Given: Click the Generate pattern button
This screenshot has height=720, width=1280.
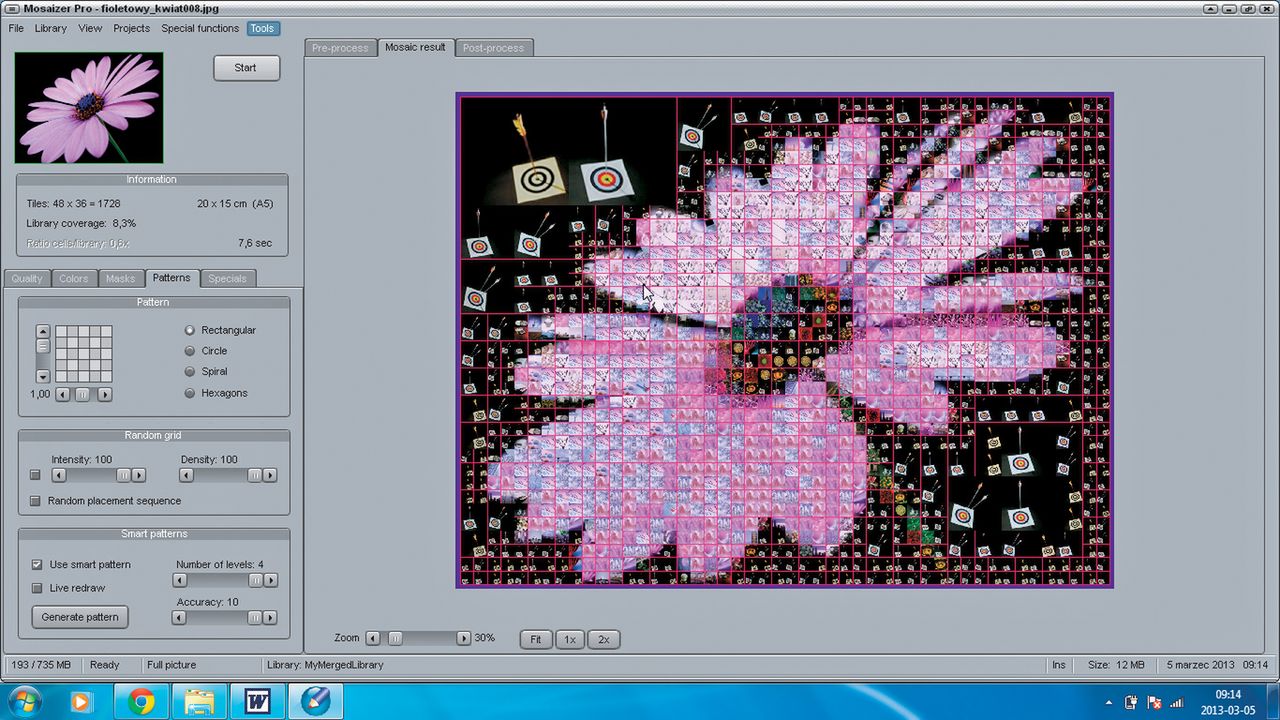Looking at the screenshot, I should pos(80,617).
